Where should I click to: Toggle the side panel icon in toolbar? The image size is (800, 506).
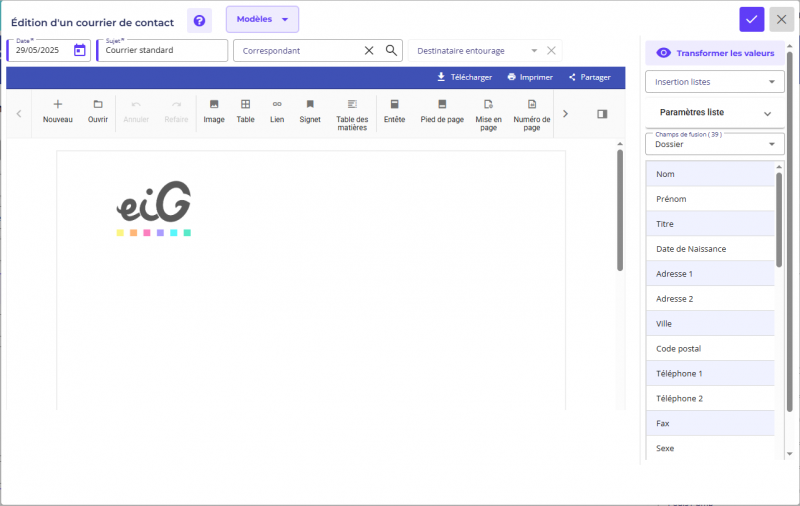(x=602, y=114)
